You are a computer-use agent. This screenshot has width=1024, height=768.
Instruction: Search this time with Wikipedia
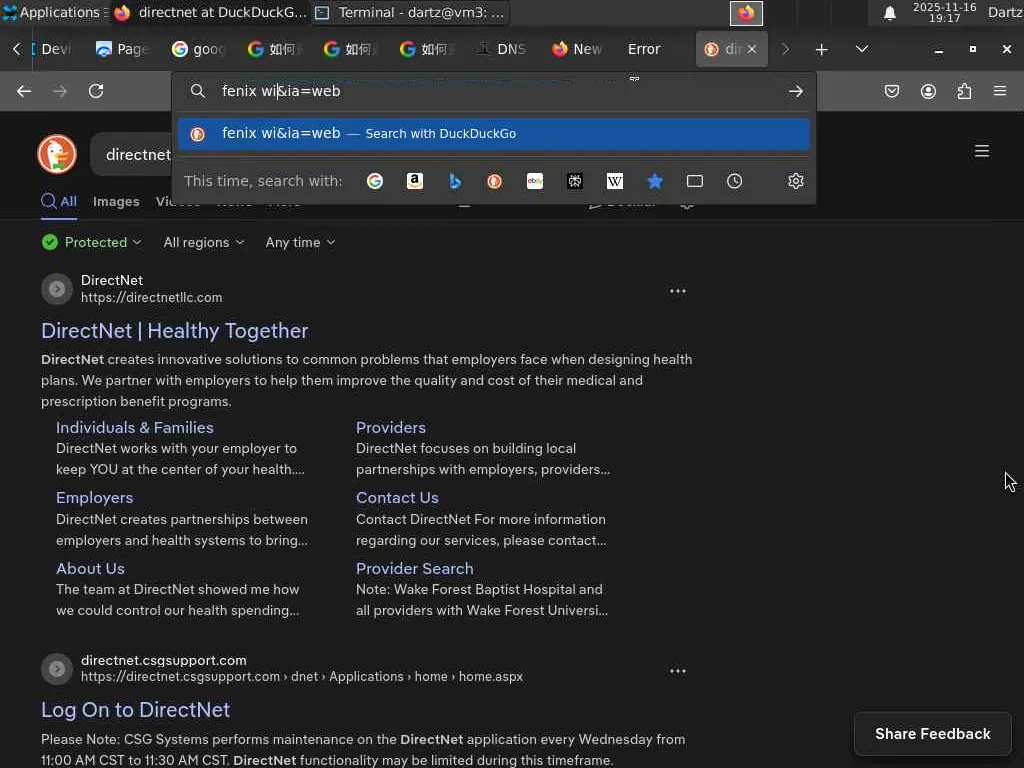tap(615, 181)
